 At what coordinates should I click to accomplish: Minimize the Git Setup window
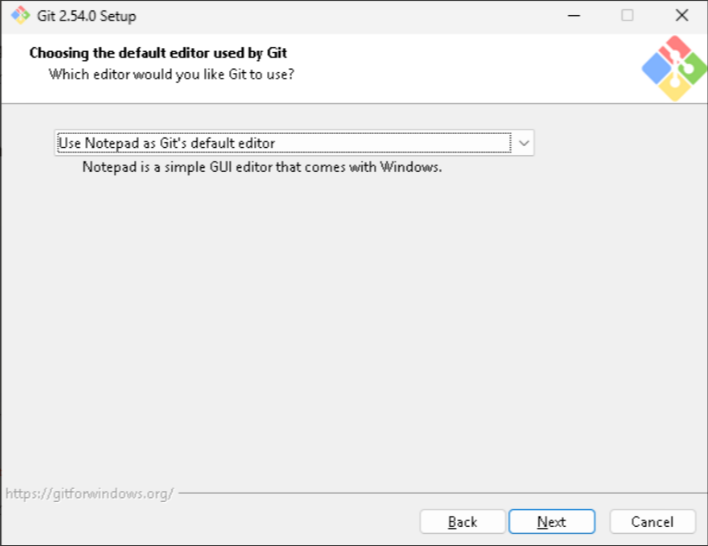point(574,15)
